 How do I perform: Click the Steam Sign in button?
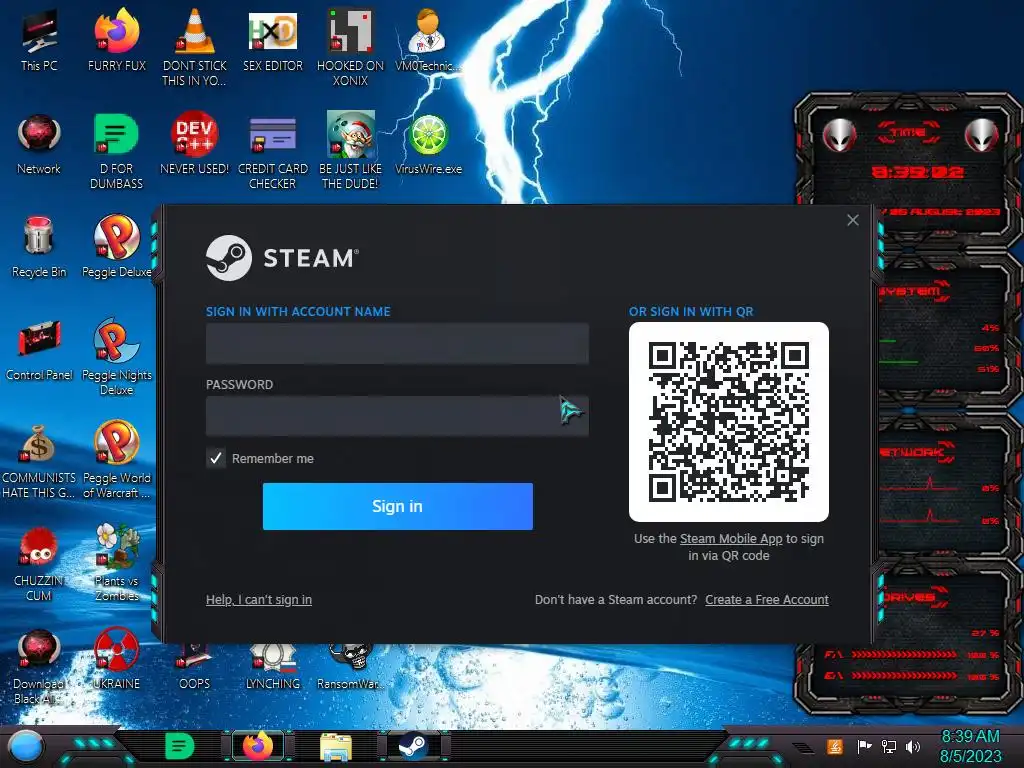coord(398,506)
